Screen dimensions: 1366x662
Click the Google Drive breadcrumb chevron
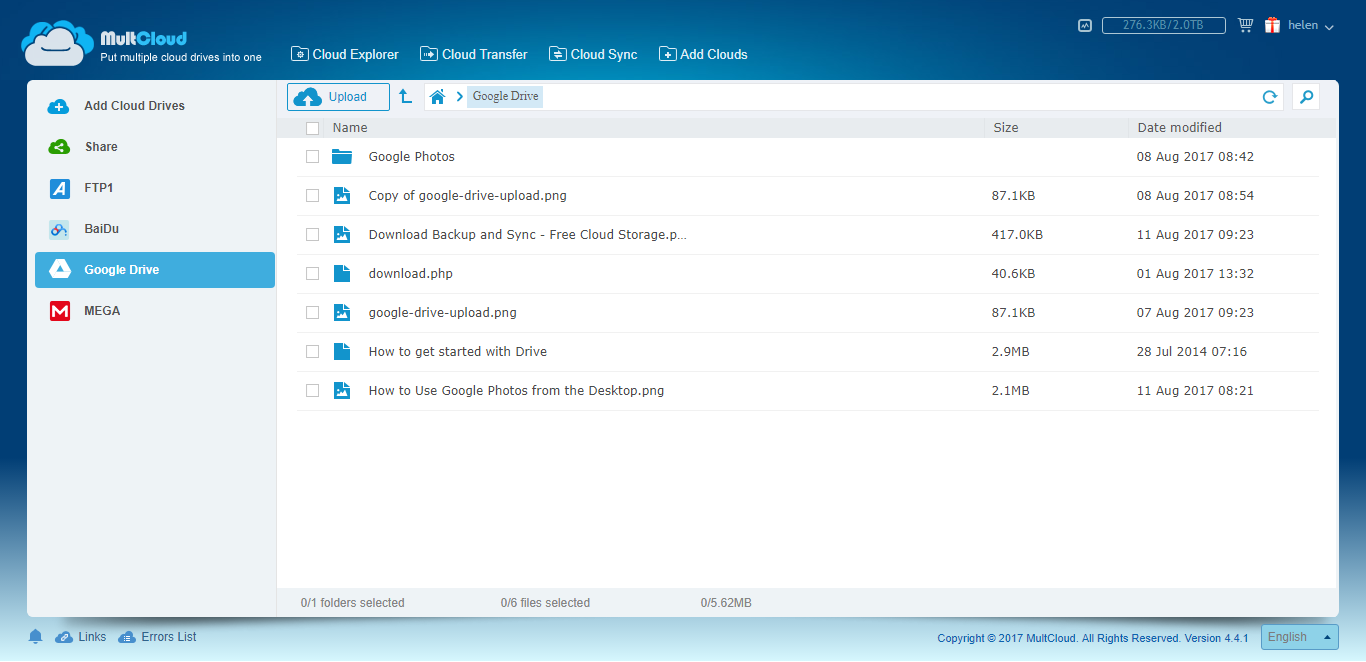[460, 96]
